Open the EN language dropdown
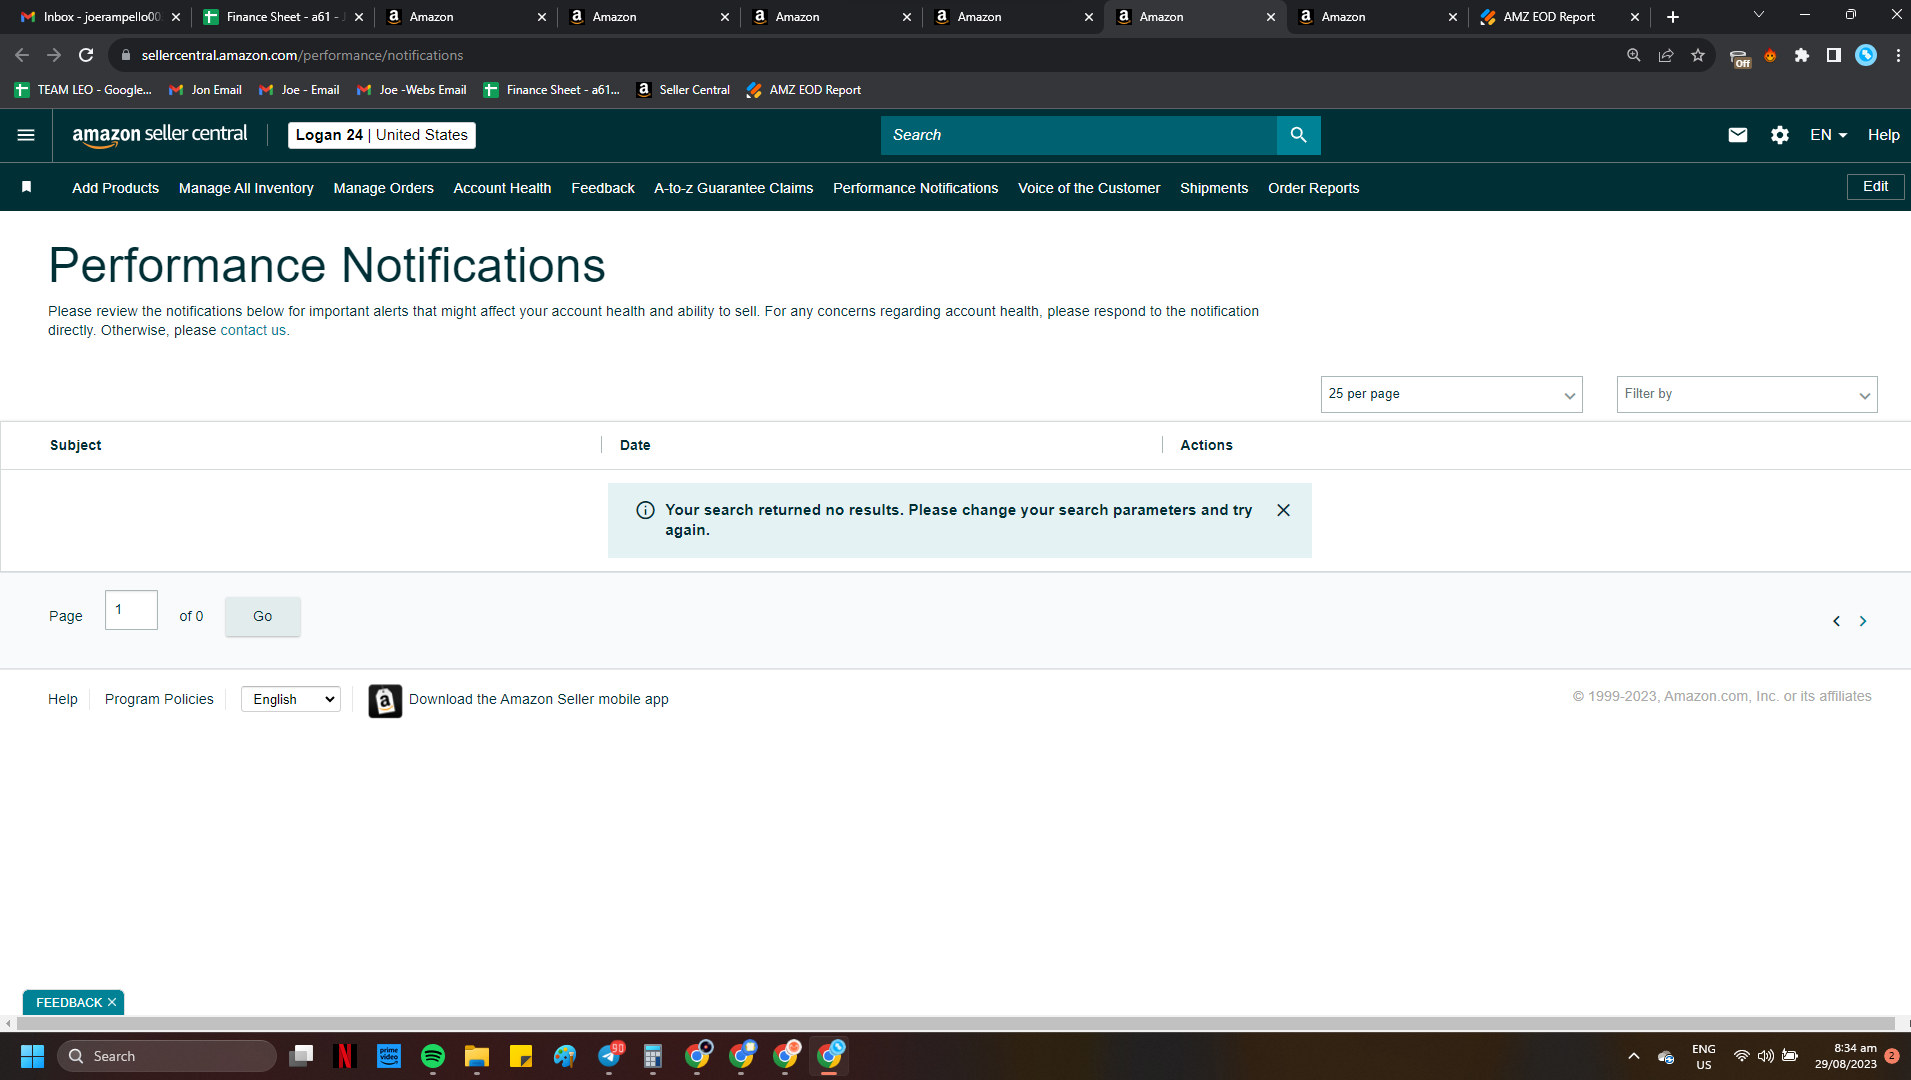The height and width of the screenshot is (1080, 1911). [x=1828, y=135]
